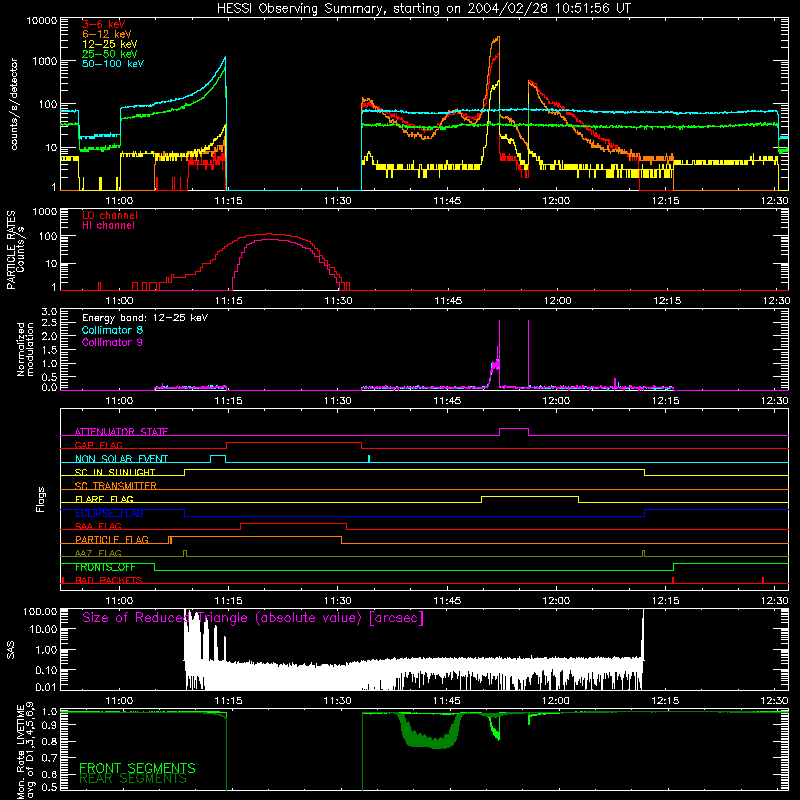Click the 11:30 tick label under particle rates panel
This screenshot has height=800, width=800.
coord(338,301)
